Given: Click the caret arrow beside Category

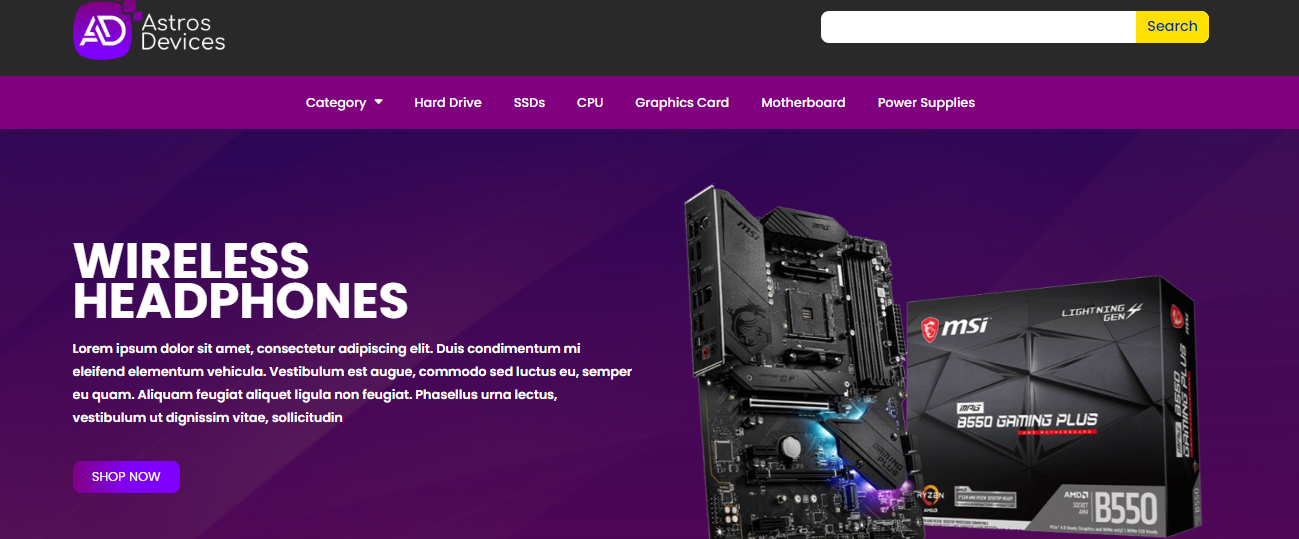Looking at the screenshot, I should (x=378, y=102).
